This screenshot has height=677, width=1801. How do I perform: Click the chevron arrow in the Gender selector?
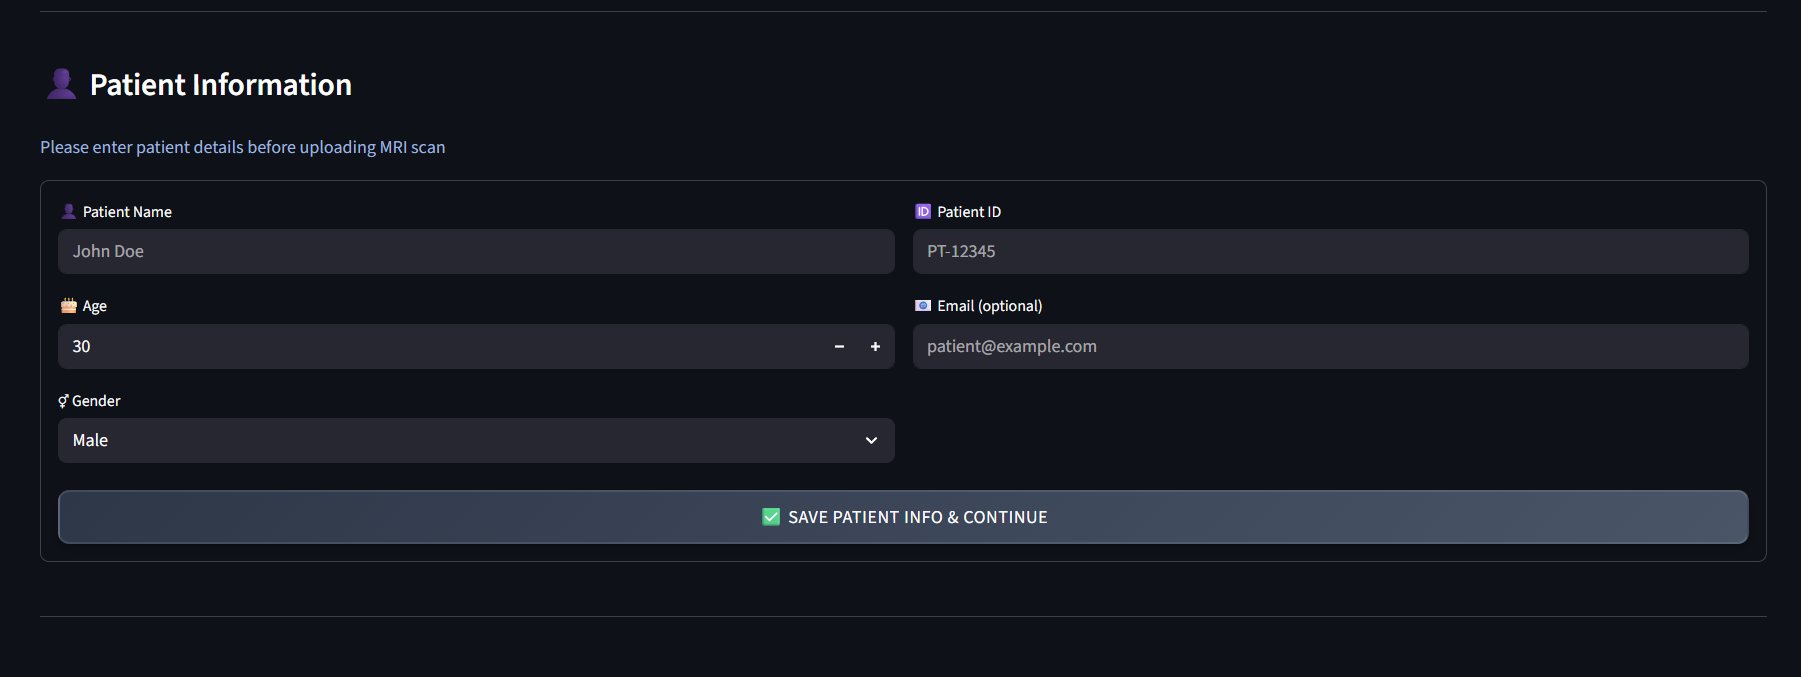871,441
